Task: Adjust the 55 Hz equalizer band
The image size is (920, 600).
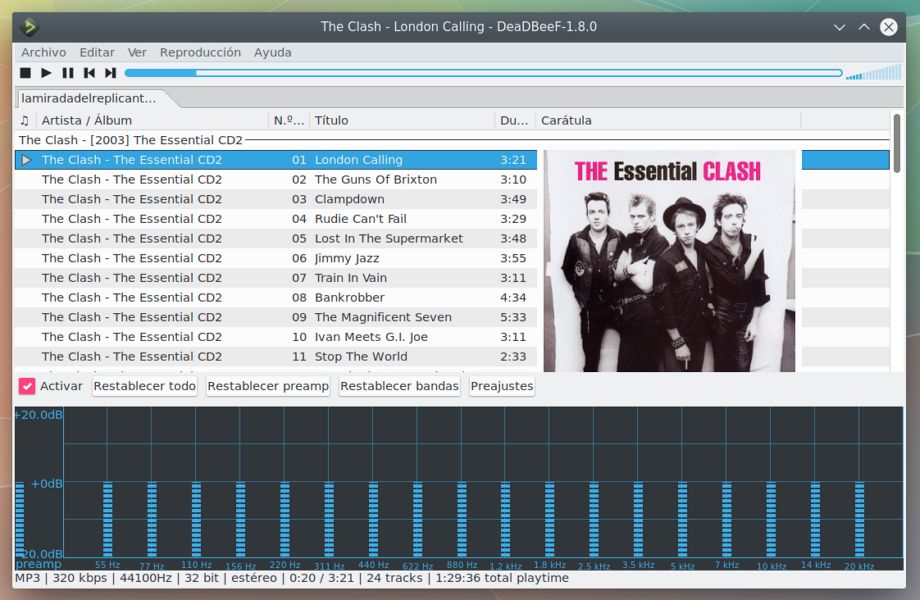Action: point(107,518)
